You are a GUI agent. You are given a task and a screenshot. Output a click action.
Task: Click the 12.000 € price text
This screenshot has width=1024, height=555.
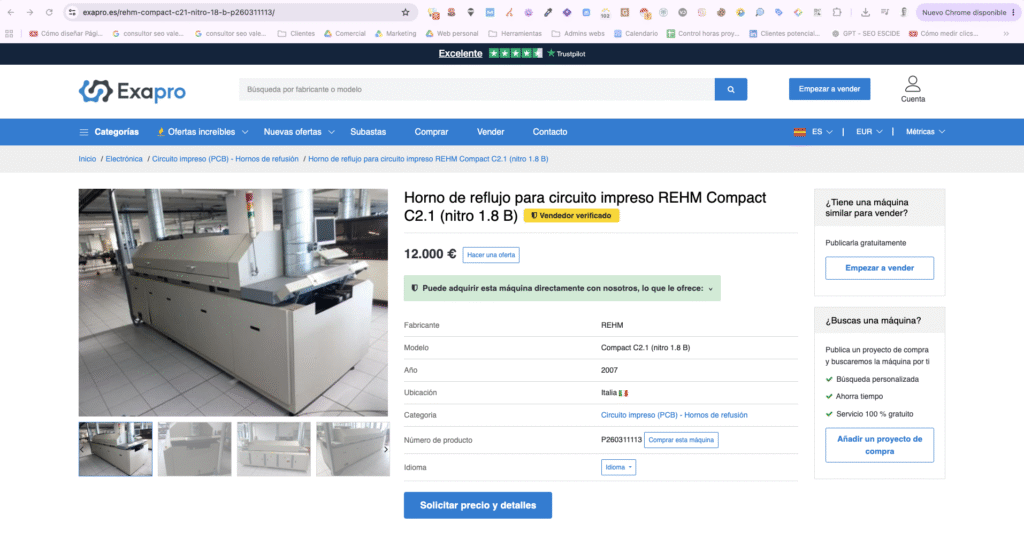pos(430,254)
